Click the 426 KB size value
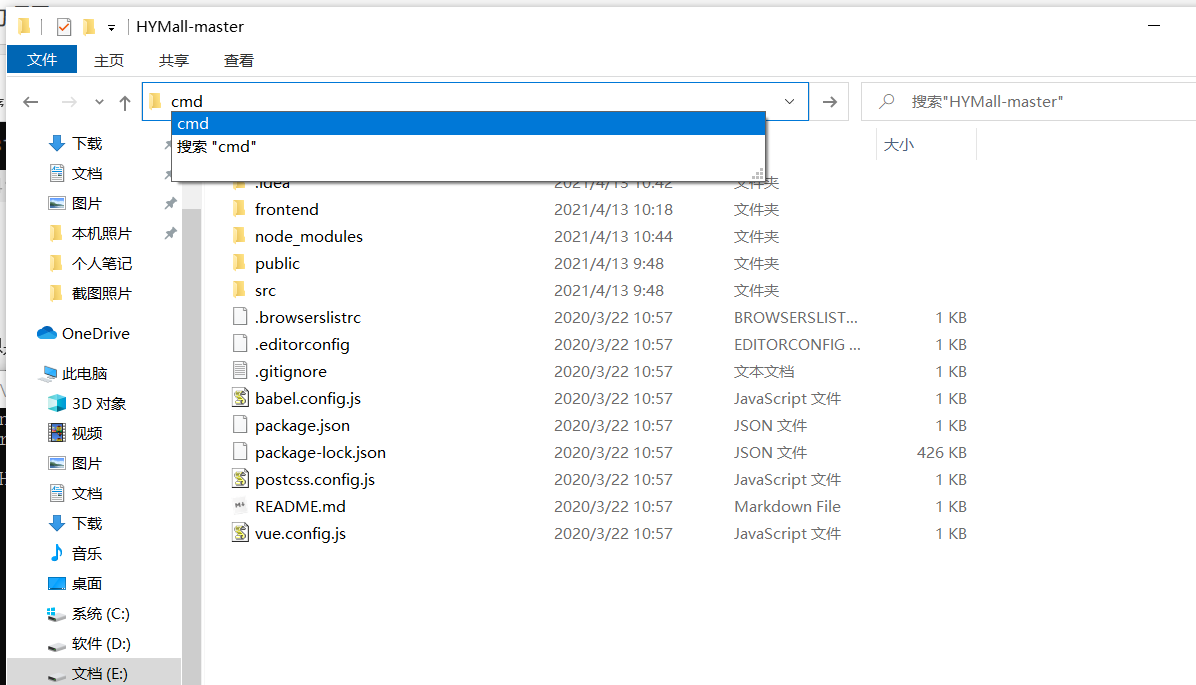1196x685 pixels. pos(942,452)
